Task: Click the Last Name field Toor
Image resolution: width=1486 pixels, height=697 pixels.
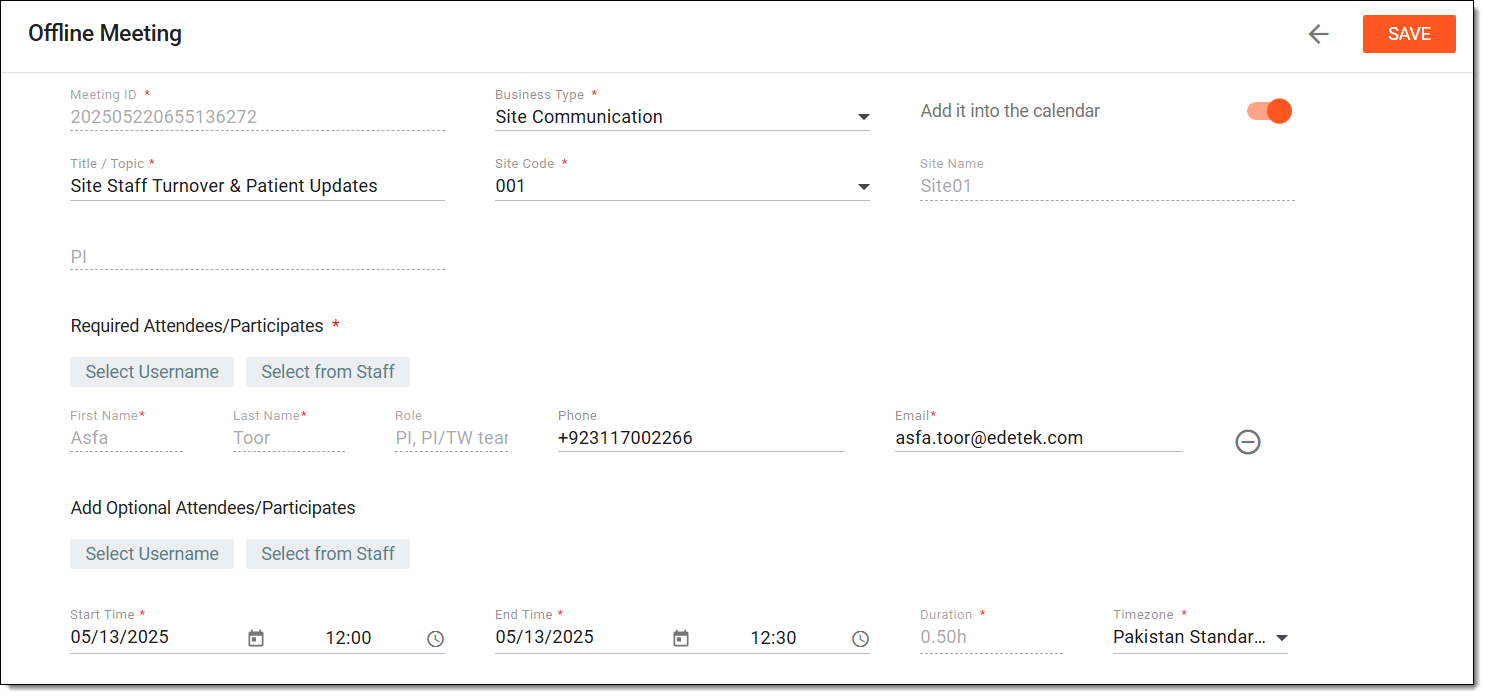Action: point(289,438)
